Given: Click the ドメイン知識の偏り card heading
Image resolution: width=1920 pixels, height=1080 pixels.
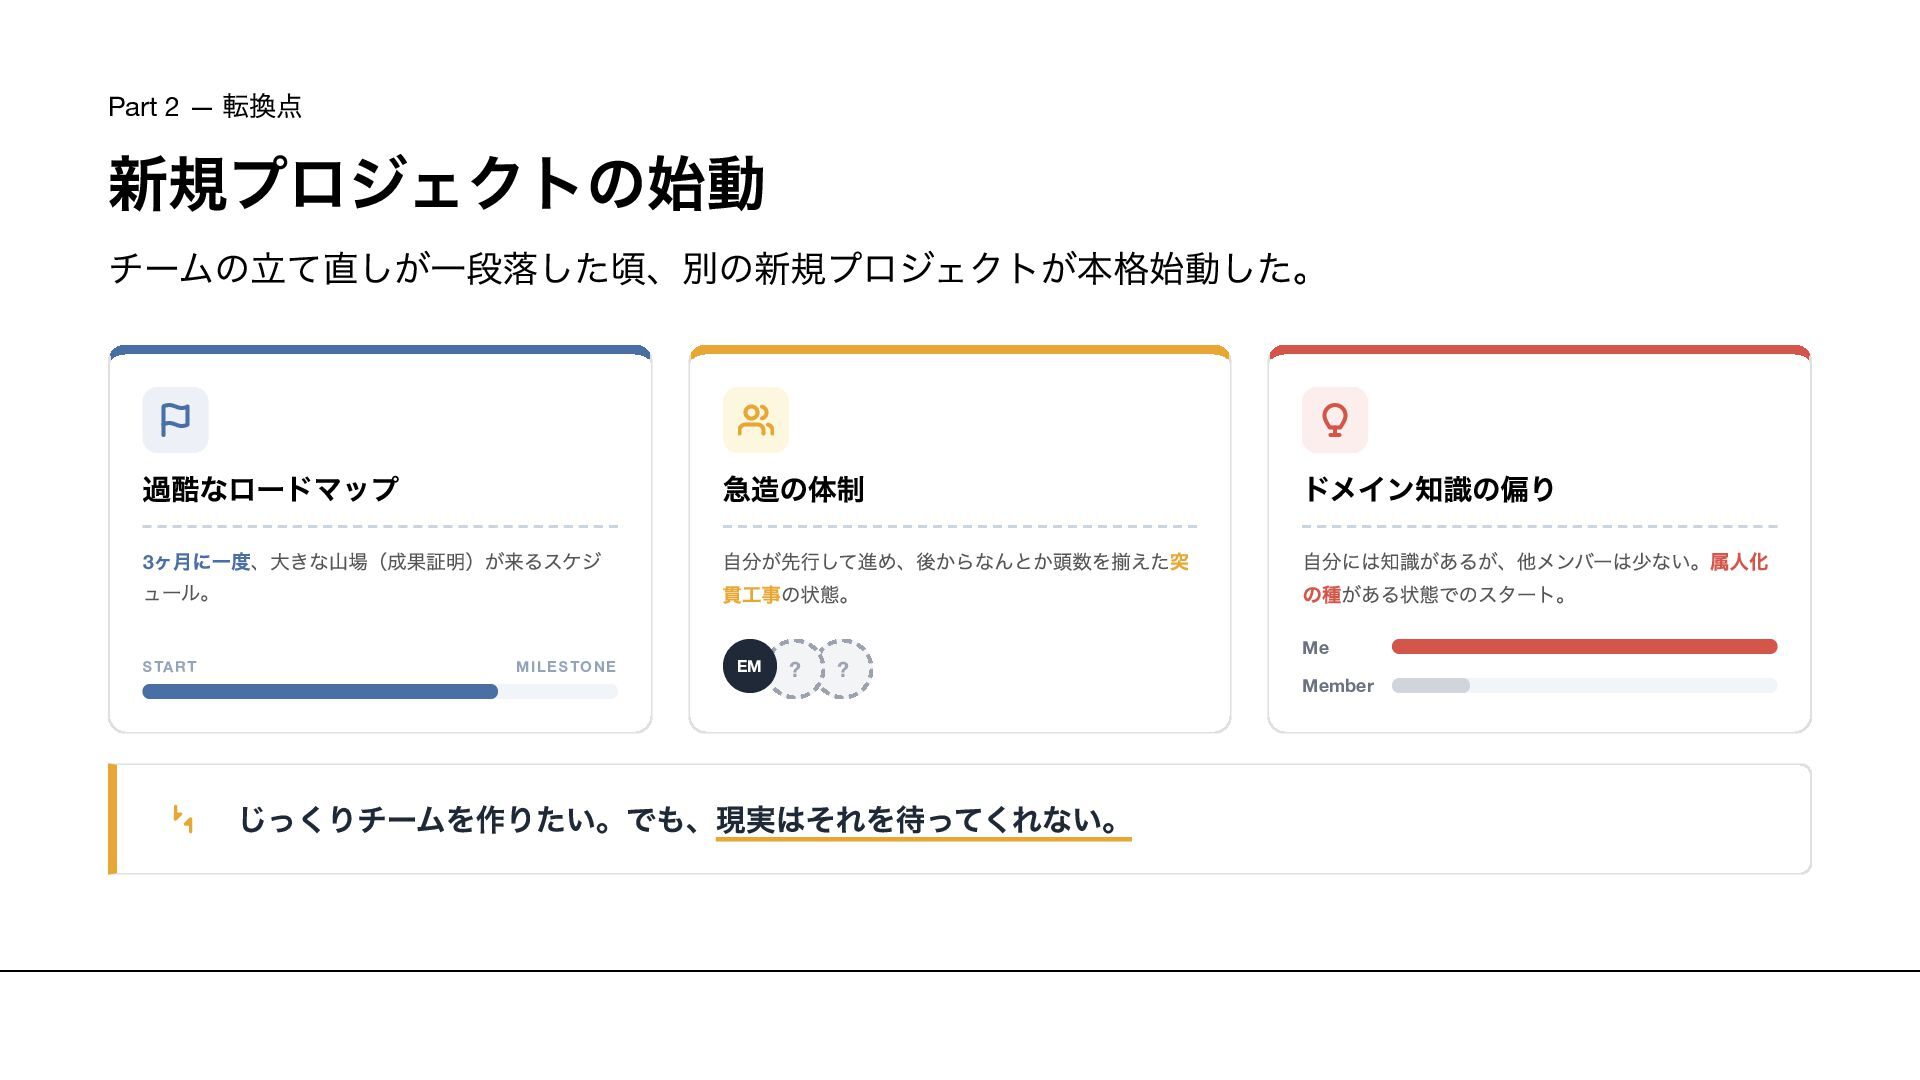Looking at the screenshot, I should click(1428, 489).
